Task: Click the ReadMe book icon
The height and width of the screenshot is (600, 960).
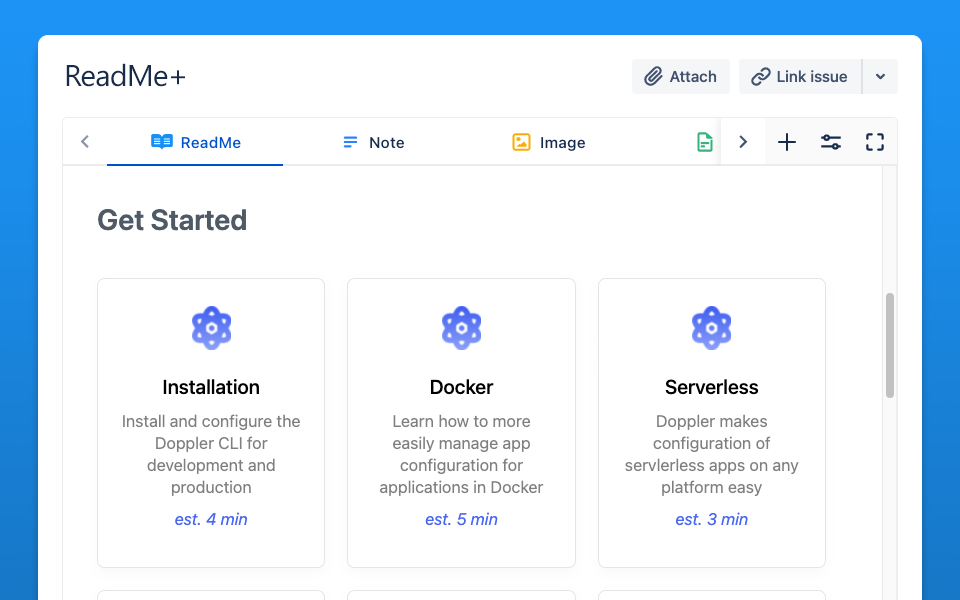Action: pos(162,142)
